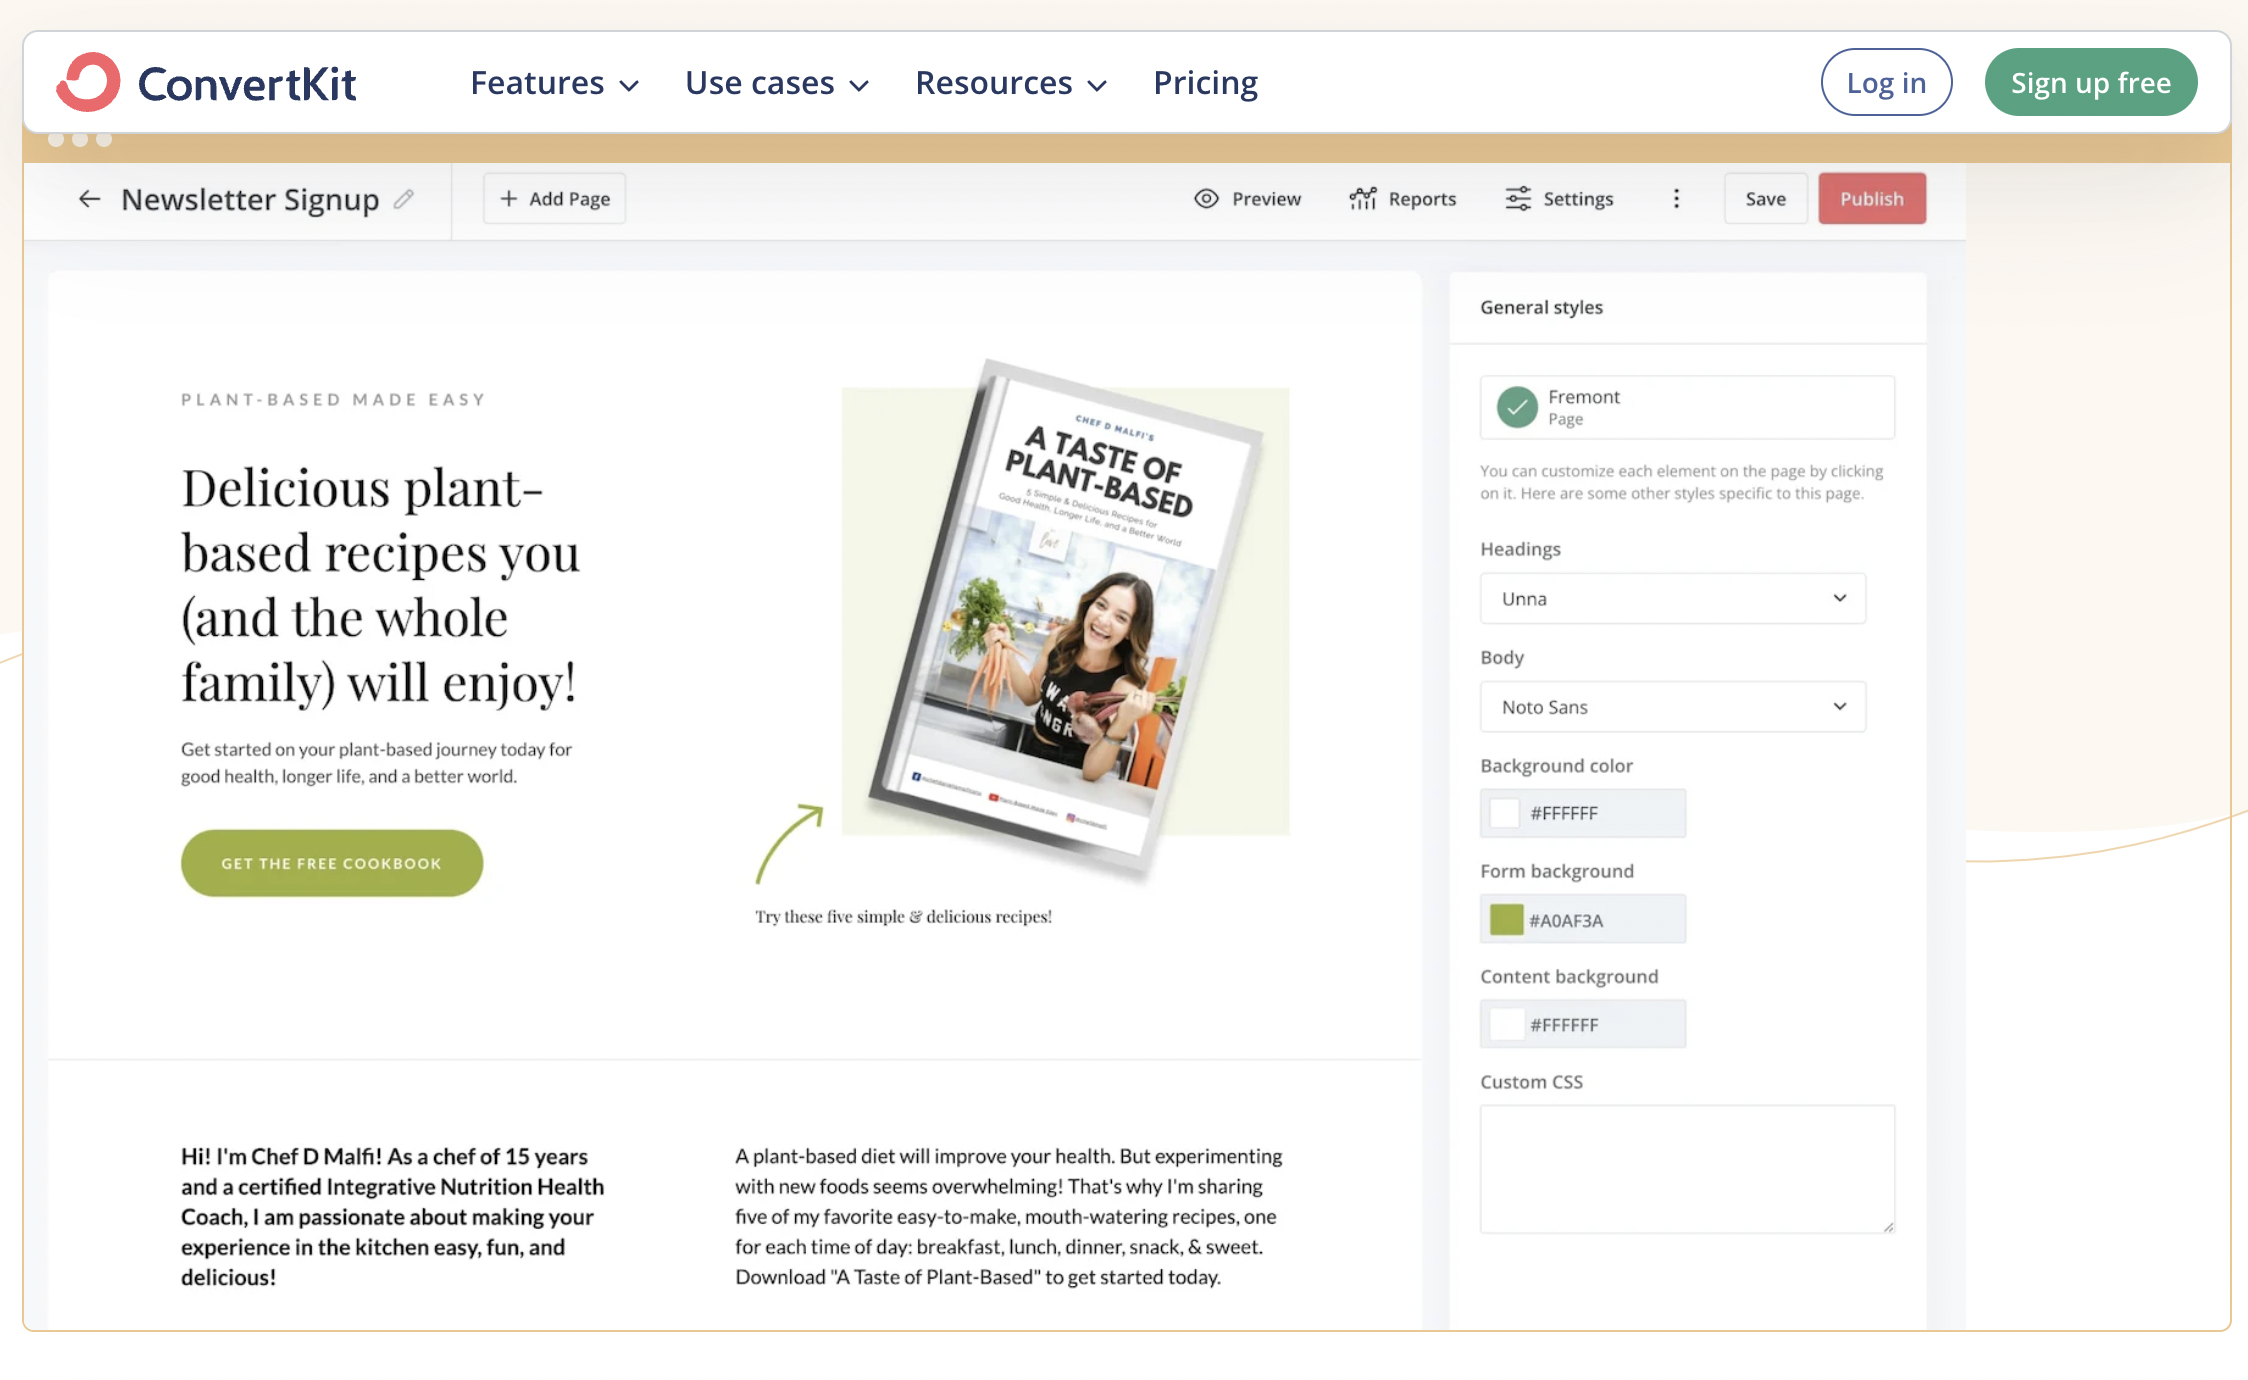Image resolution: width=2248 pixels, height=1380 pixels.
Task: Open the Body font dropdown showing Noto Sans
Action: tap(1672, 707)
